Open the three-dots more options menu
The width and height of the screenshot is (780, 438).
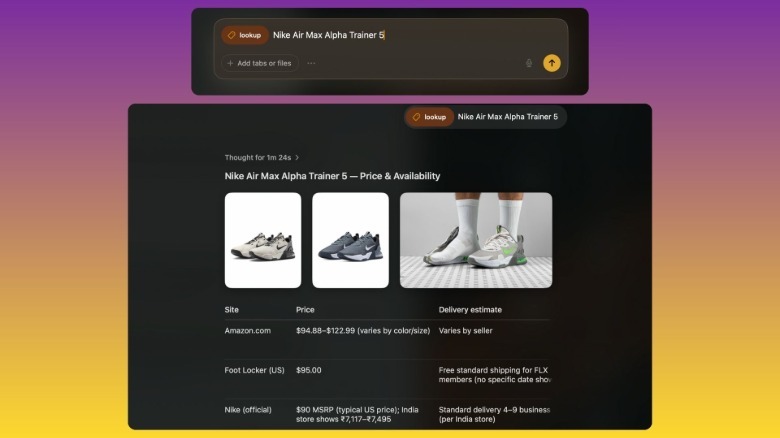(311, 63)
